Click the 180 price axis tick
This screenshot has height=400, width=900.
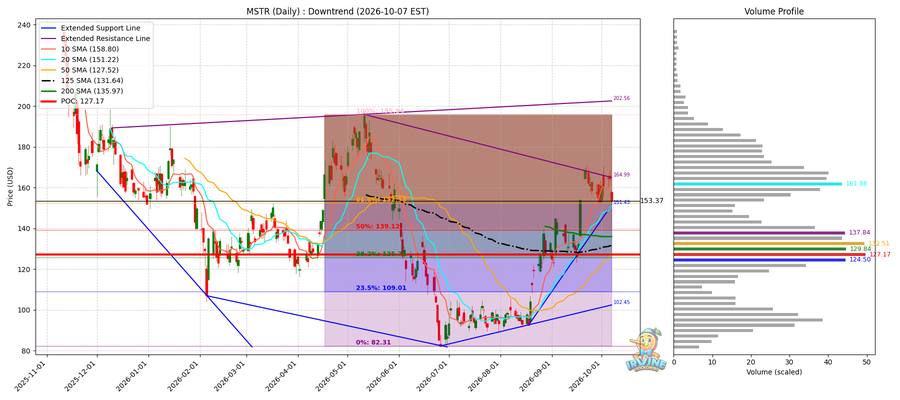(x=25, y=147)
